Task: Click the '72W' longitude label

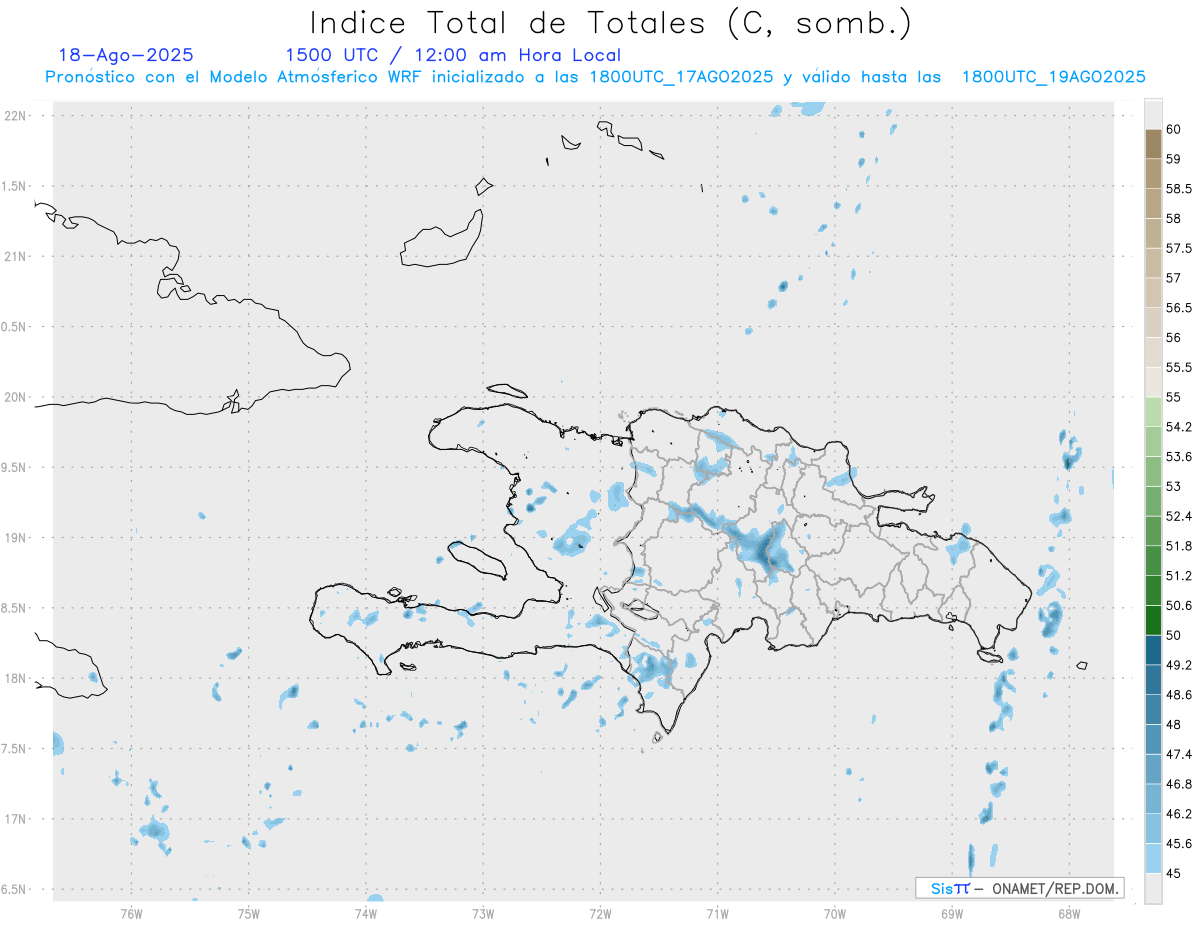Action: [x=600, y=913]
